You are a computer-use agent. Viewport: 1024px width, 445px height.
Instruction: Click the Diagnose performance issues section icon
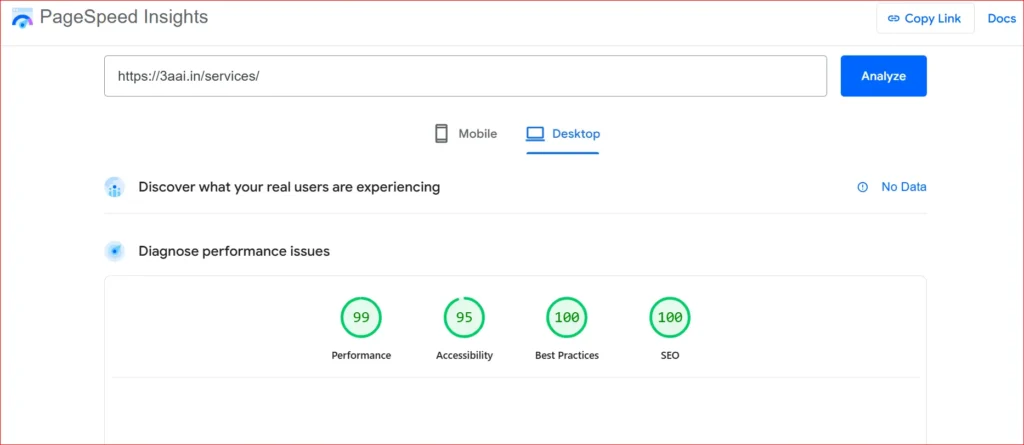click(x=115, y=251)
